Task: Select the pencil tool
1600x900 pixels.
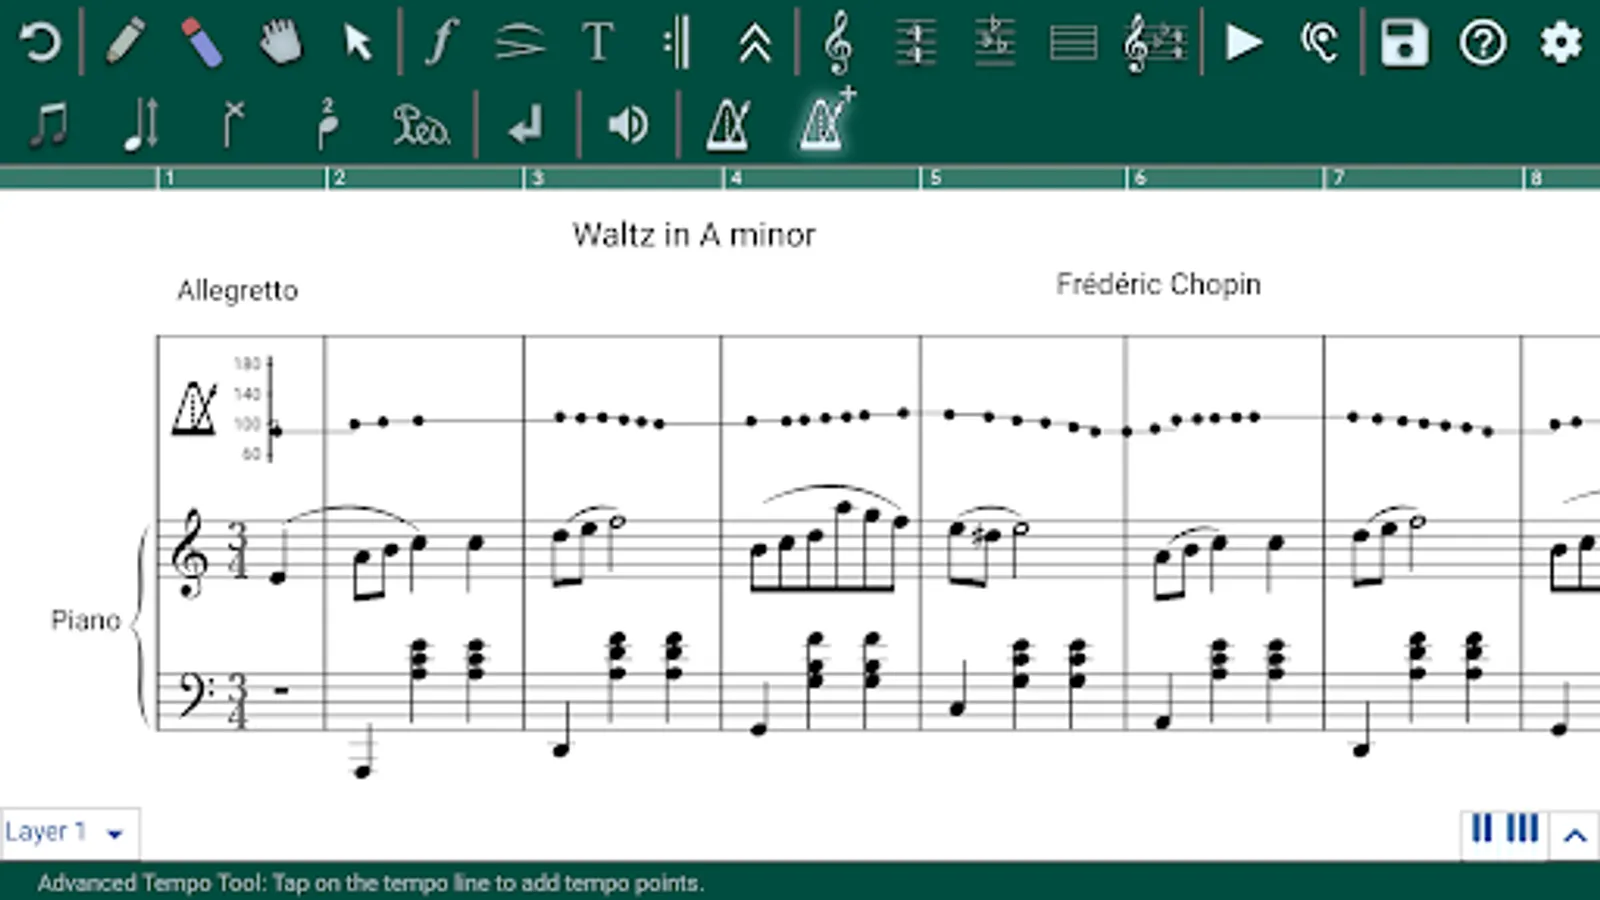Action: [125, 42]
